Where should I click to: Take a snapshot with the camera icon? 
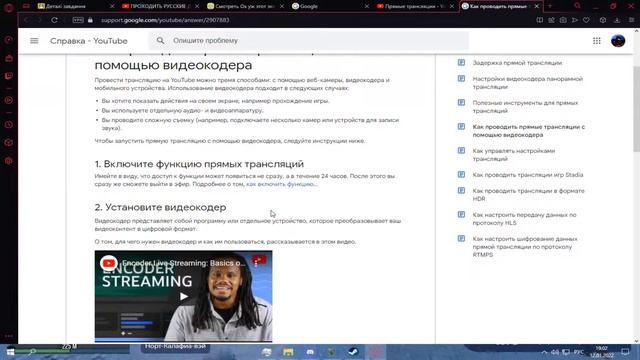coord(563,20)
